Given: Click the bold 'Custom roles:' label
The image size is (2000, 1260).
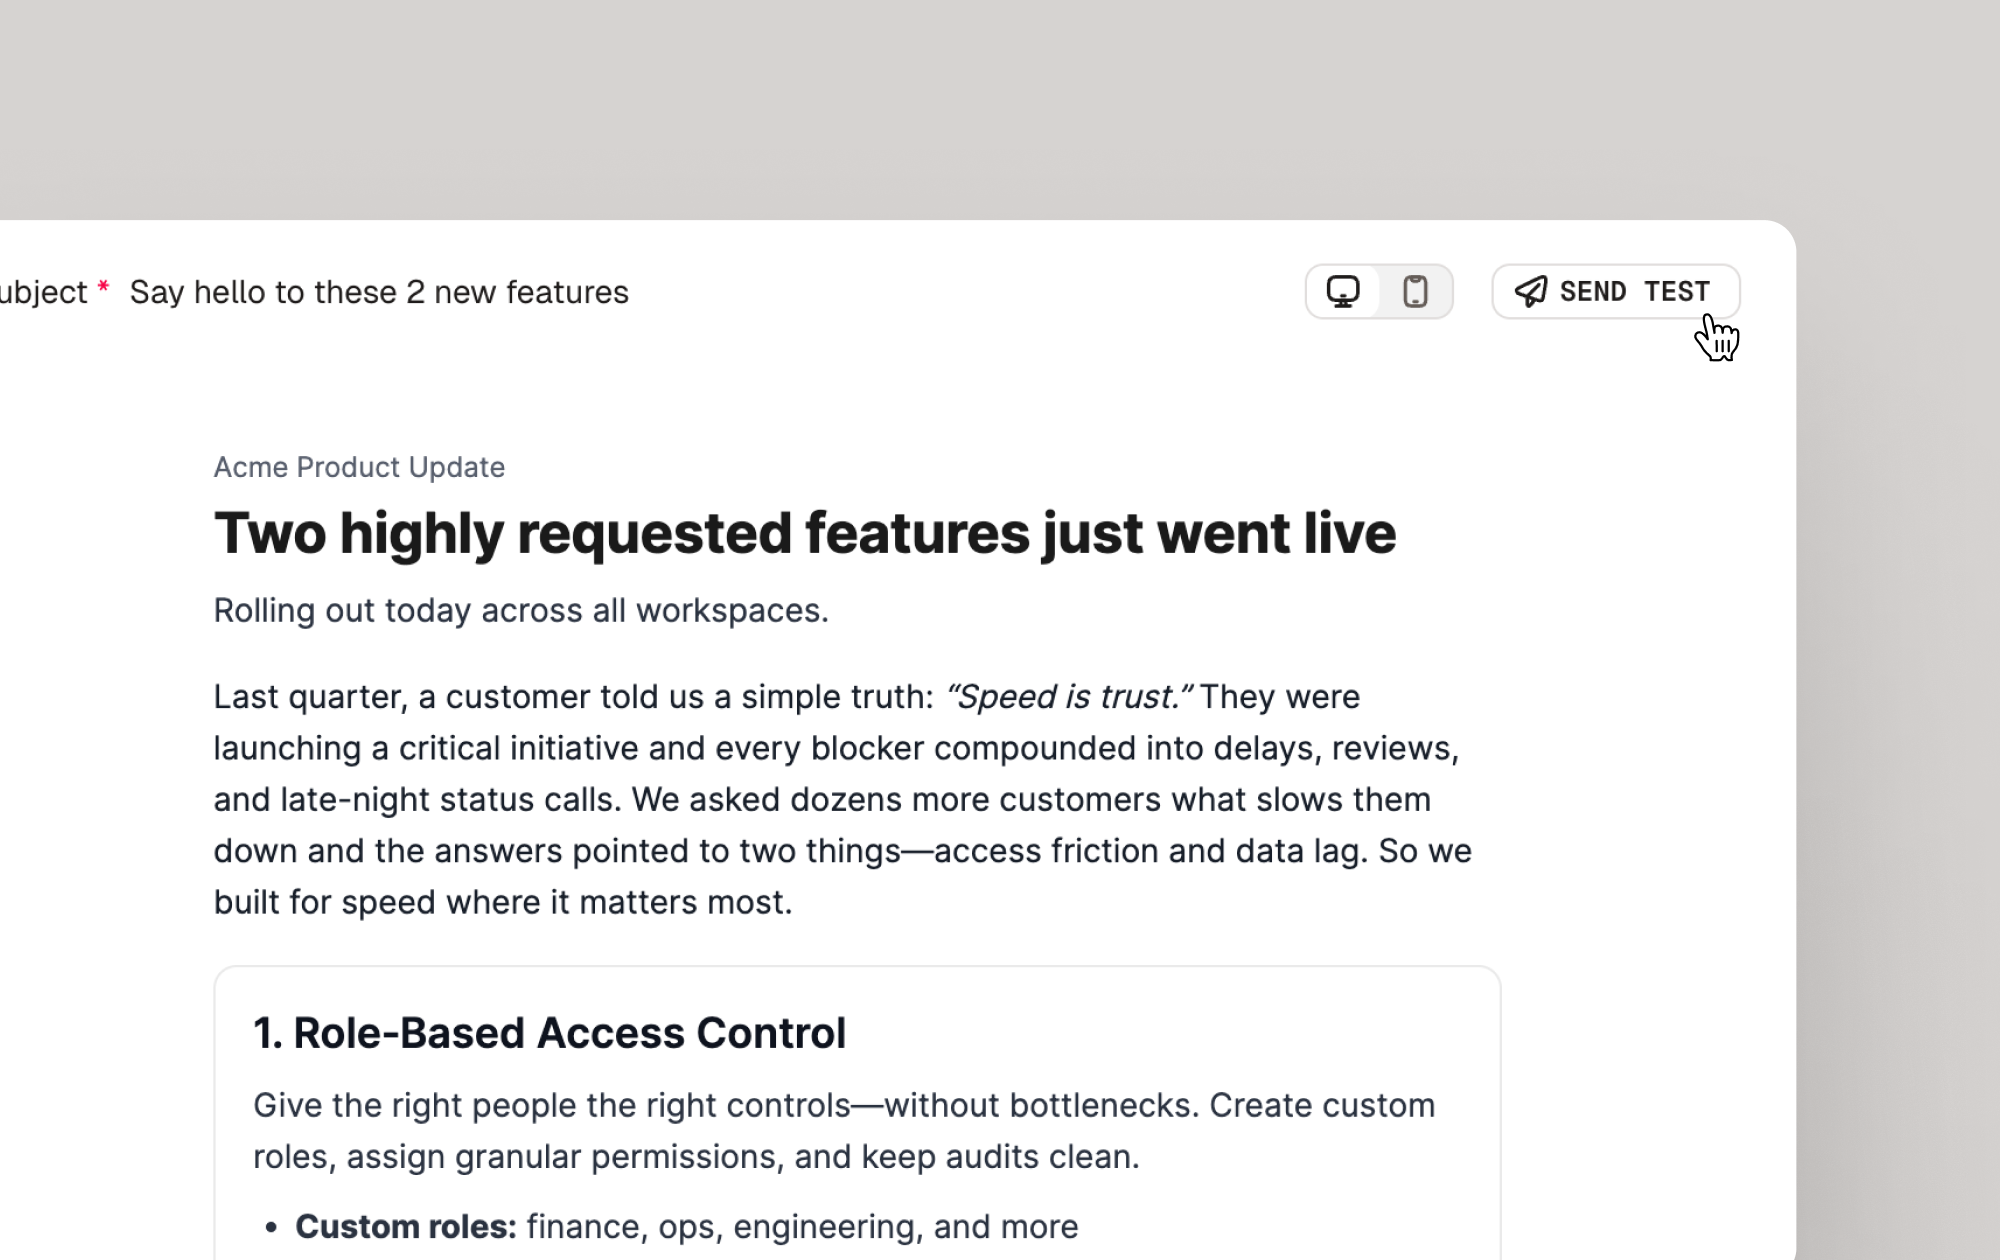Looking at the screenshot, I should pyautogui.click(x=405, y=1226).
